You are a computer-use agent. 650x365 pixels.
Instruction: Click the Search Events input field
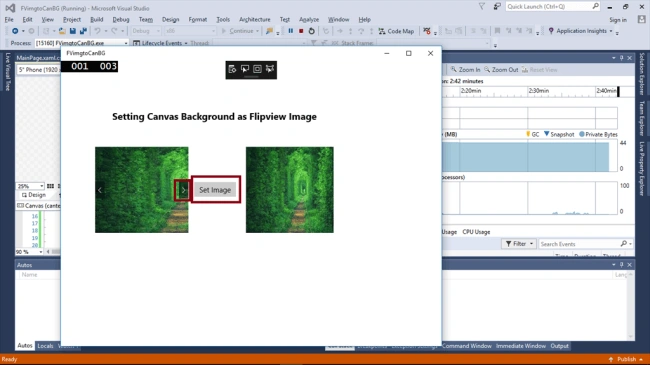(x=580, y=244)
